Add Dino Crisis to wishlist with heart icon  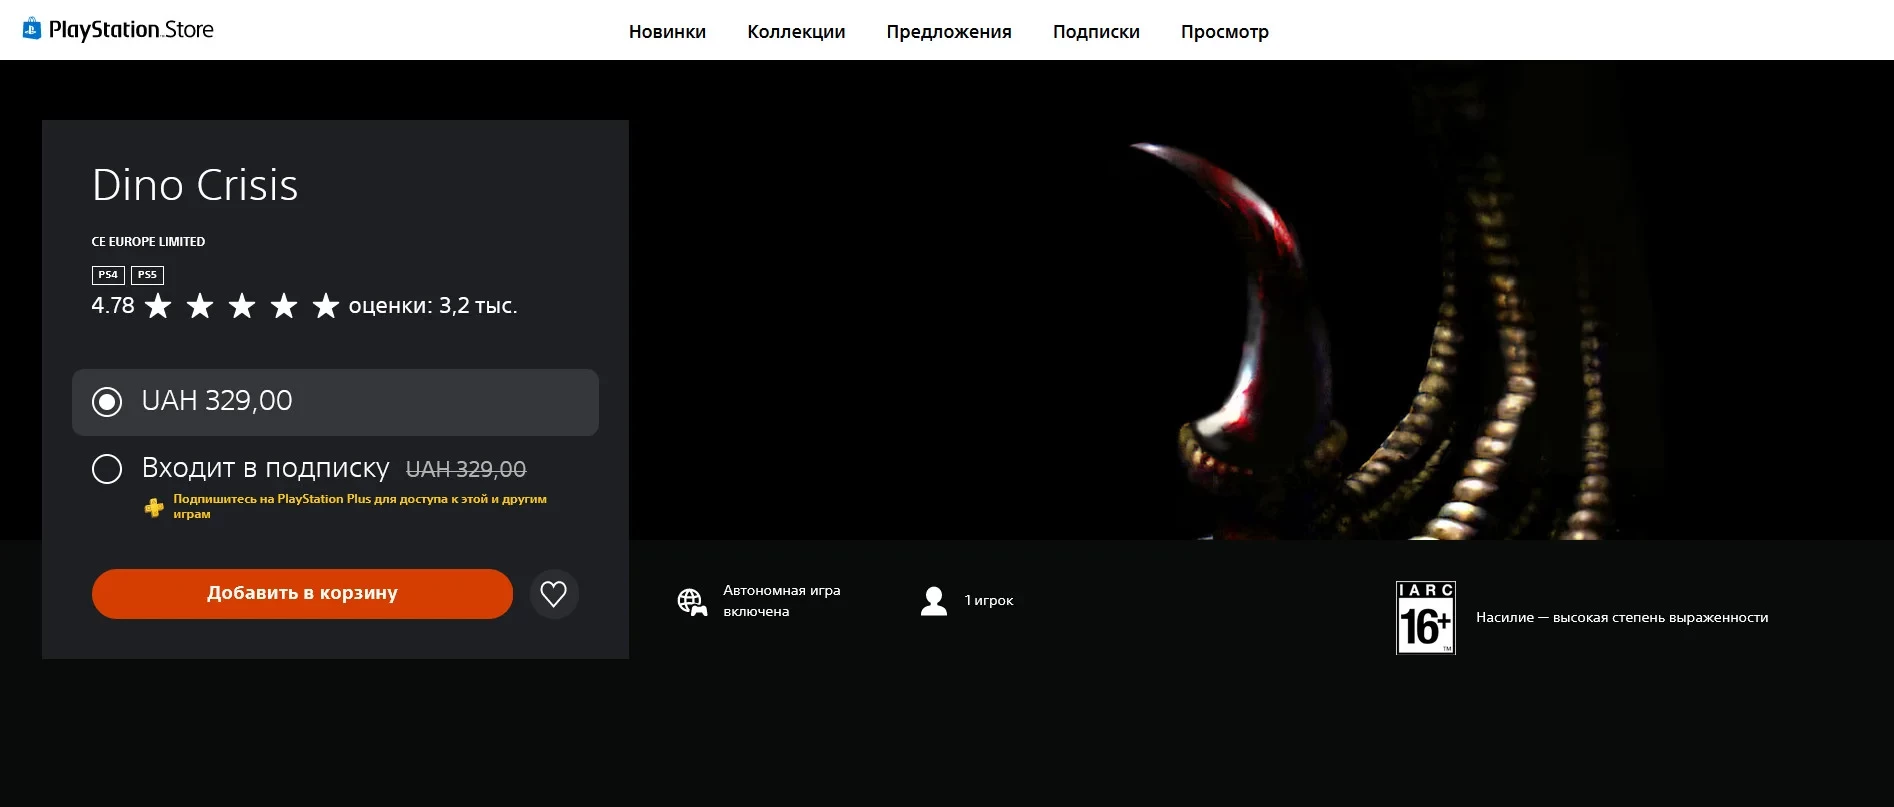(553, 594)
